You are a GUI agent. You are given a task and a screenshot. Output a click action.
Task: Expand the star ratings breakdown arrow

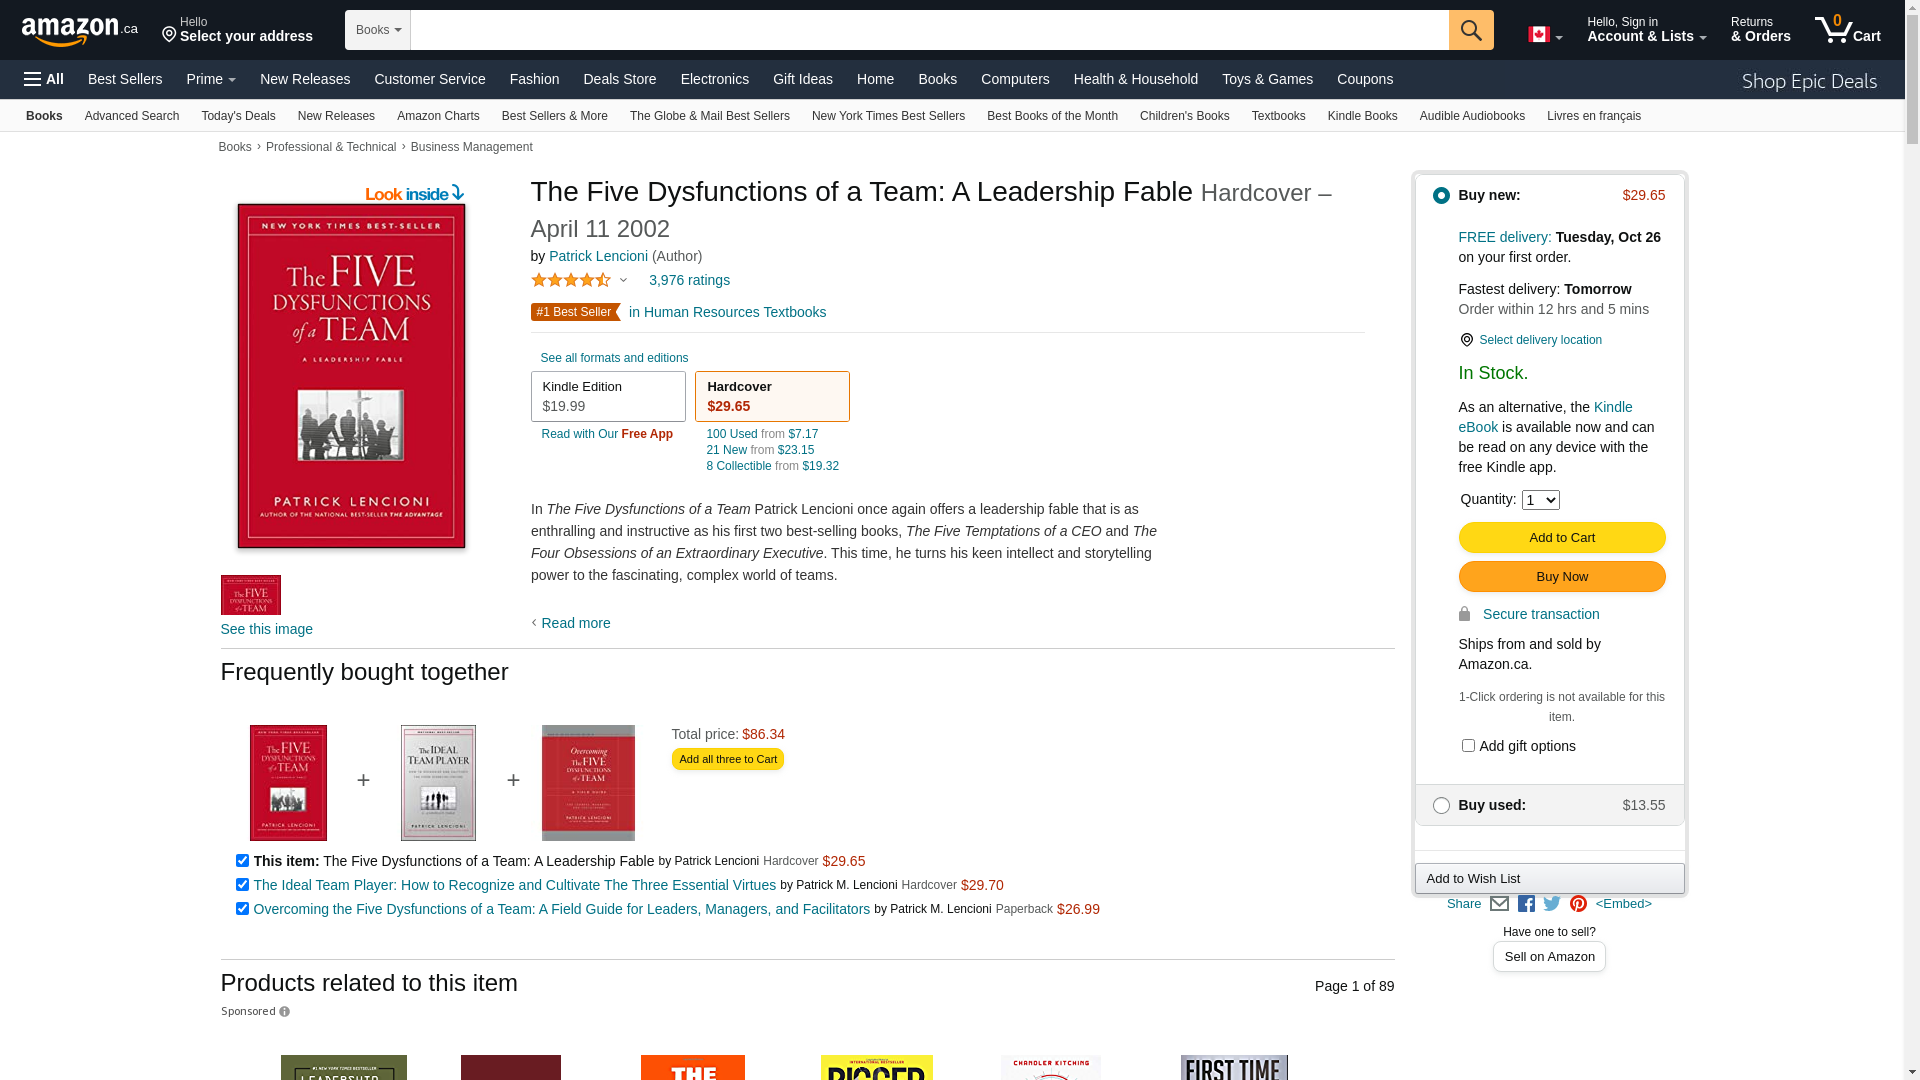click(623, 281)
